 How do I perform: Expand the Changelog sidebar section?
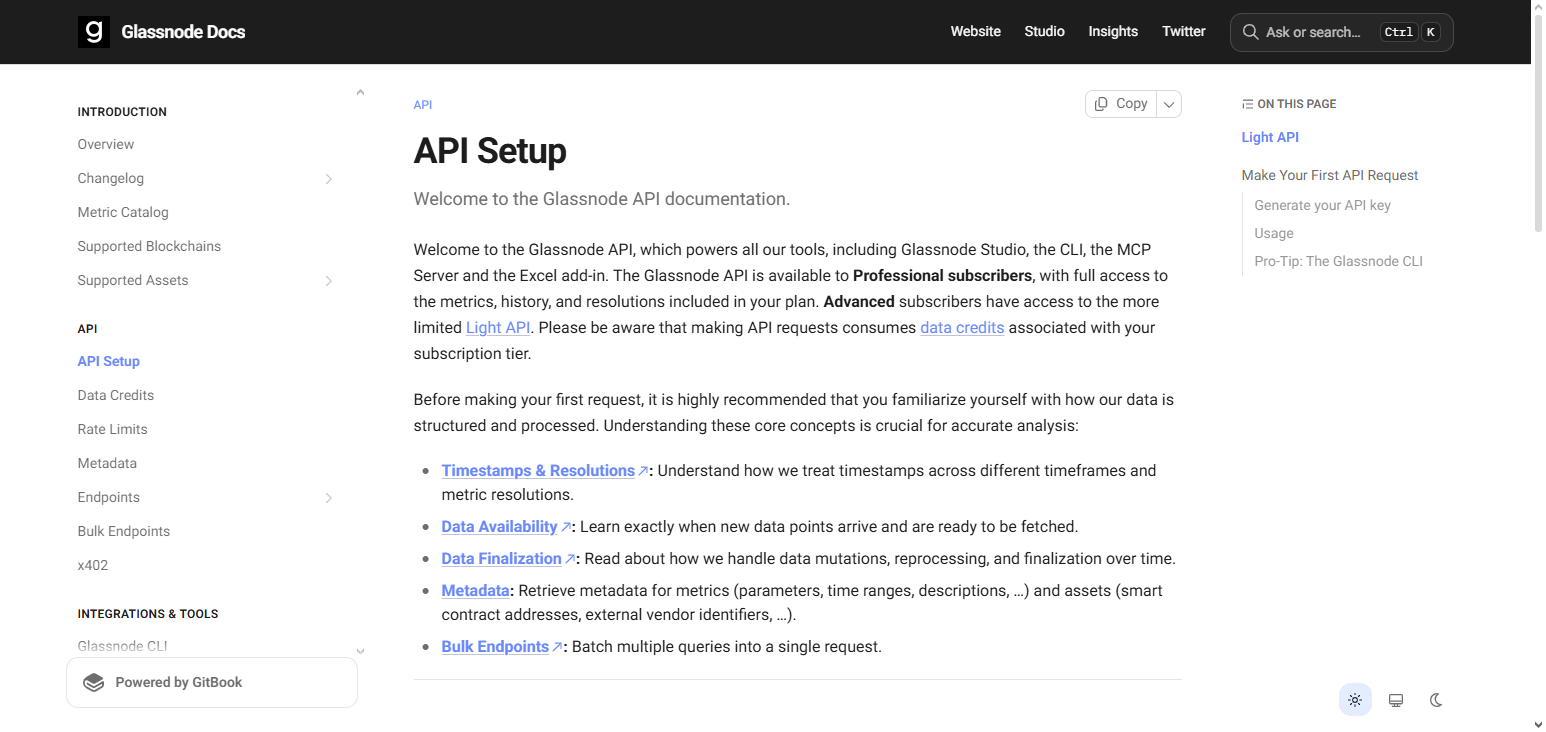pyautogui.click(x=328, y=179)
